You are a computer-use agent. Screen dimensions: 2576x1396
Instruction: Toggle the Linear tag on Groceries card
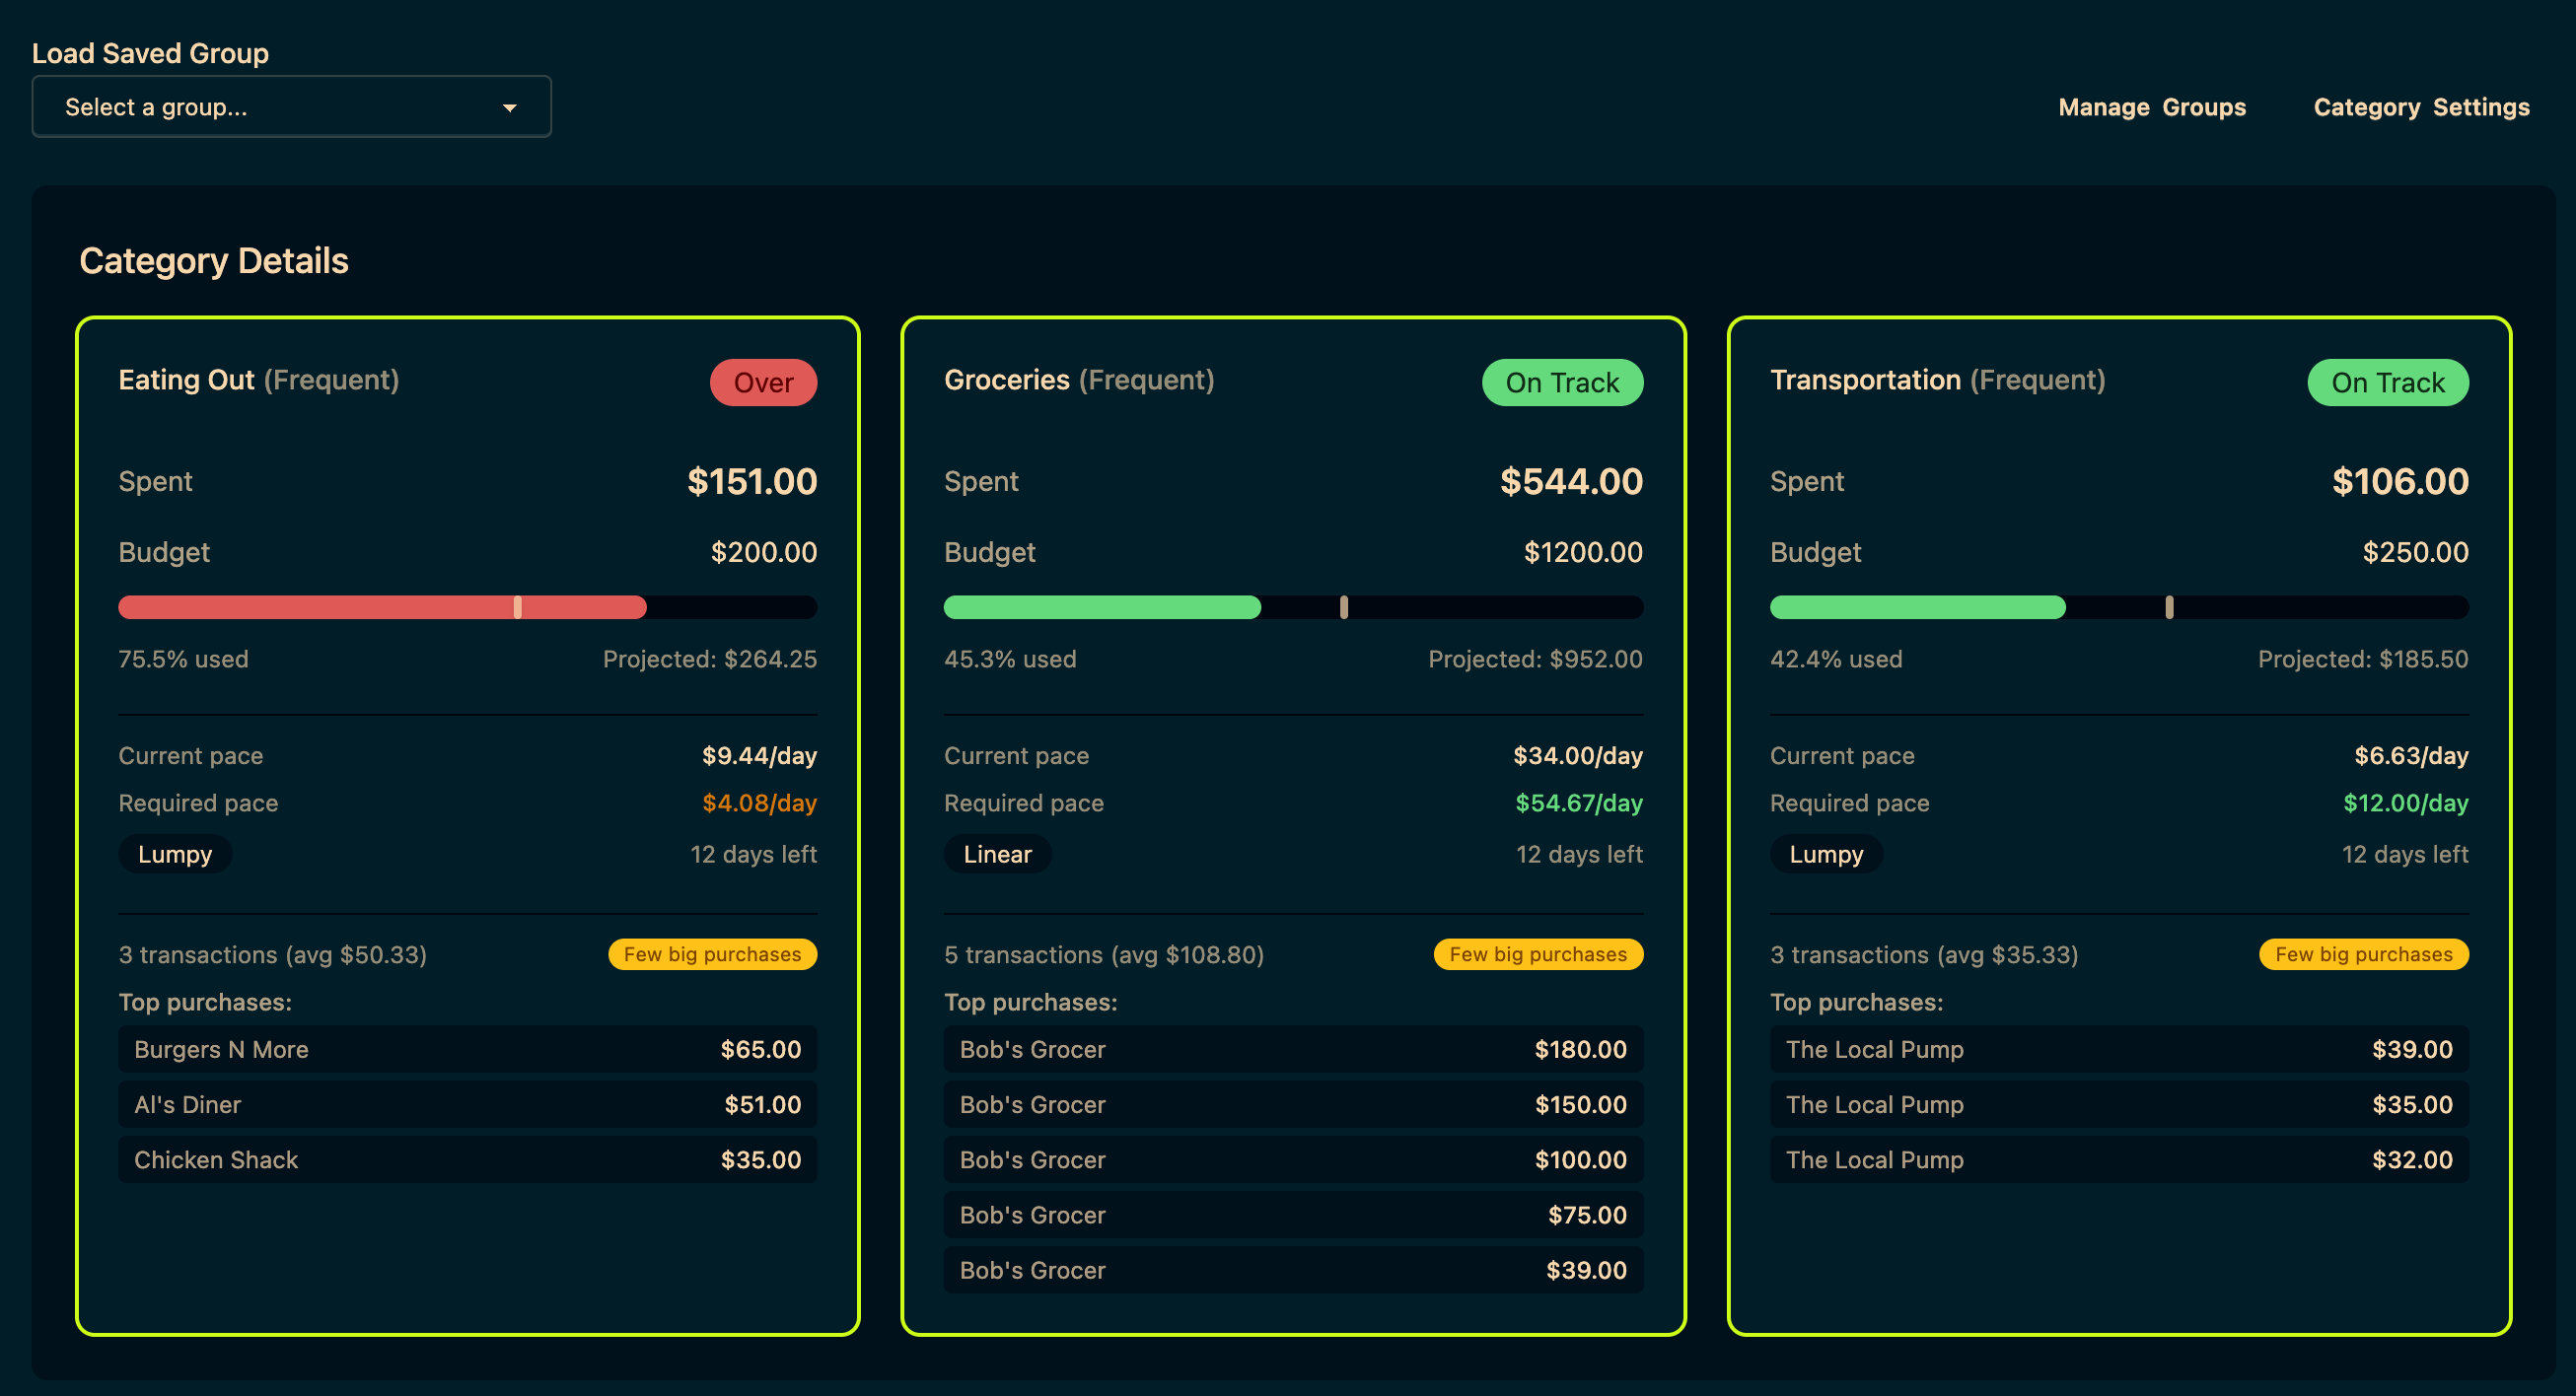point(997,854)
